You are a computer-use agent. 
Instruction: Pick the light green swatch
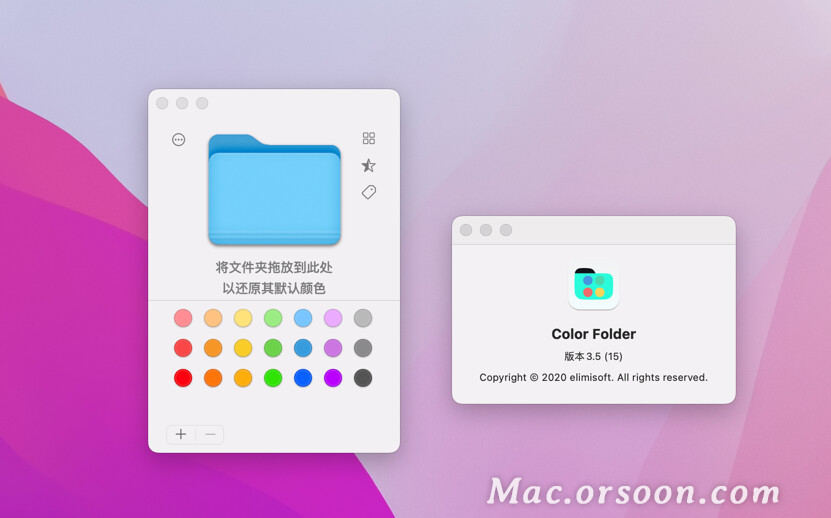tap(273, 318)
